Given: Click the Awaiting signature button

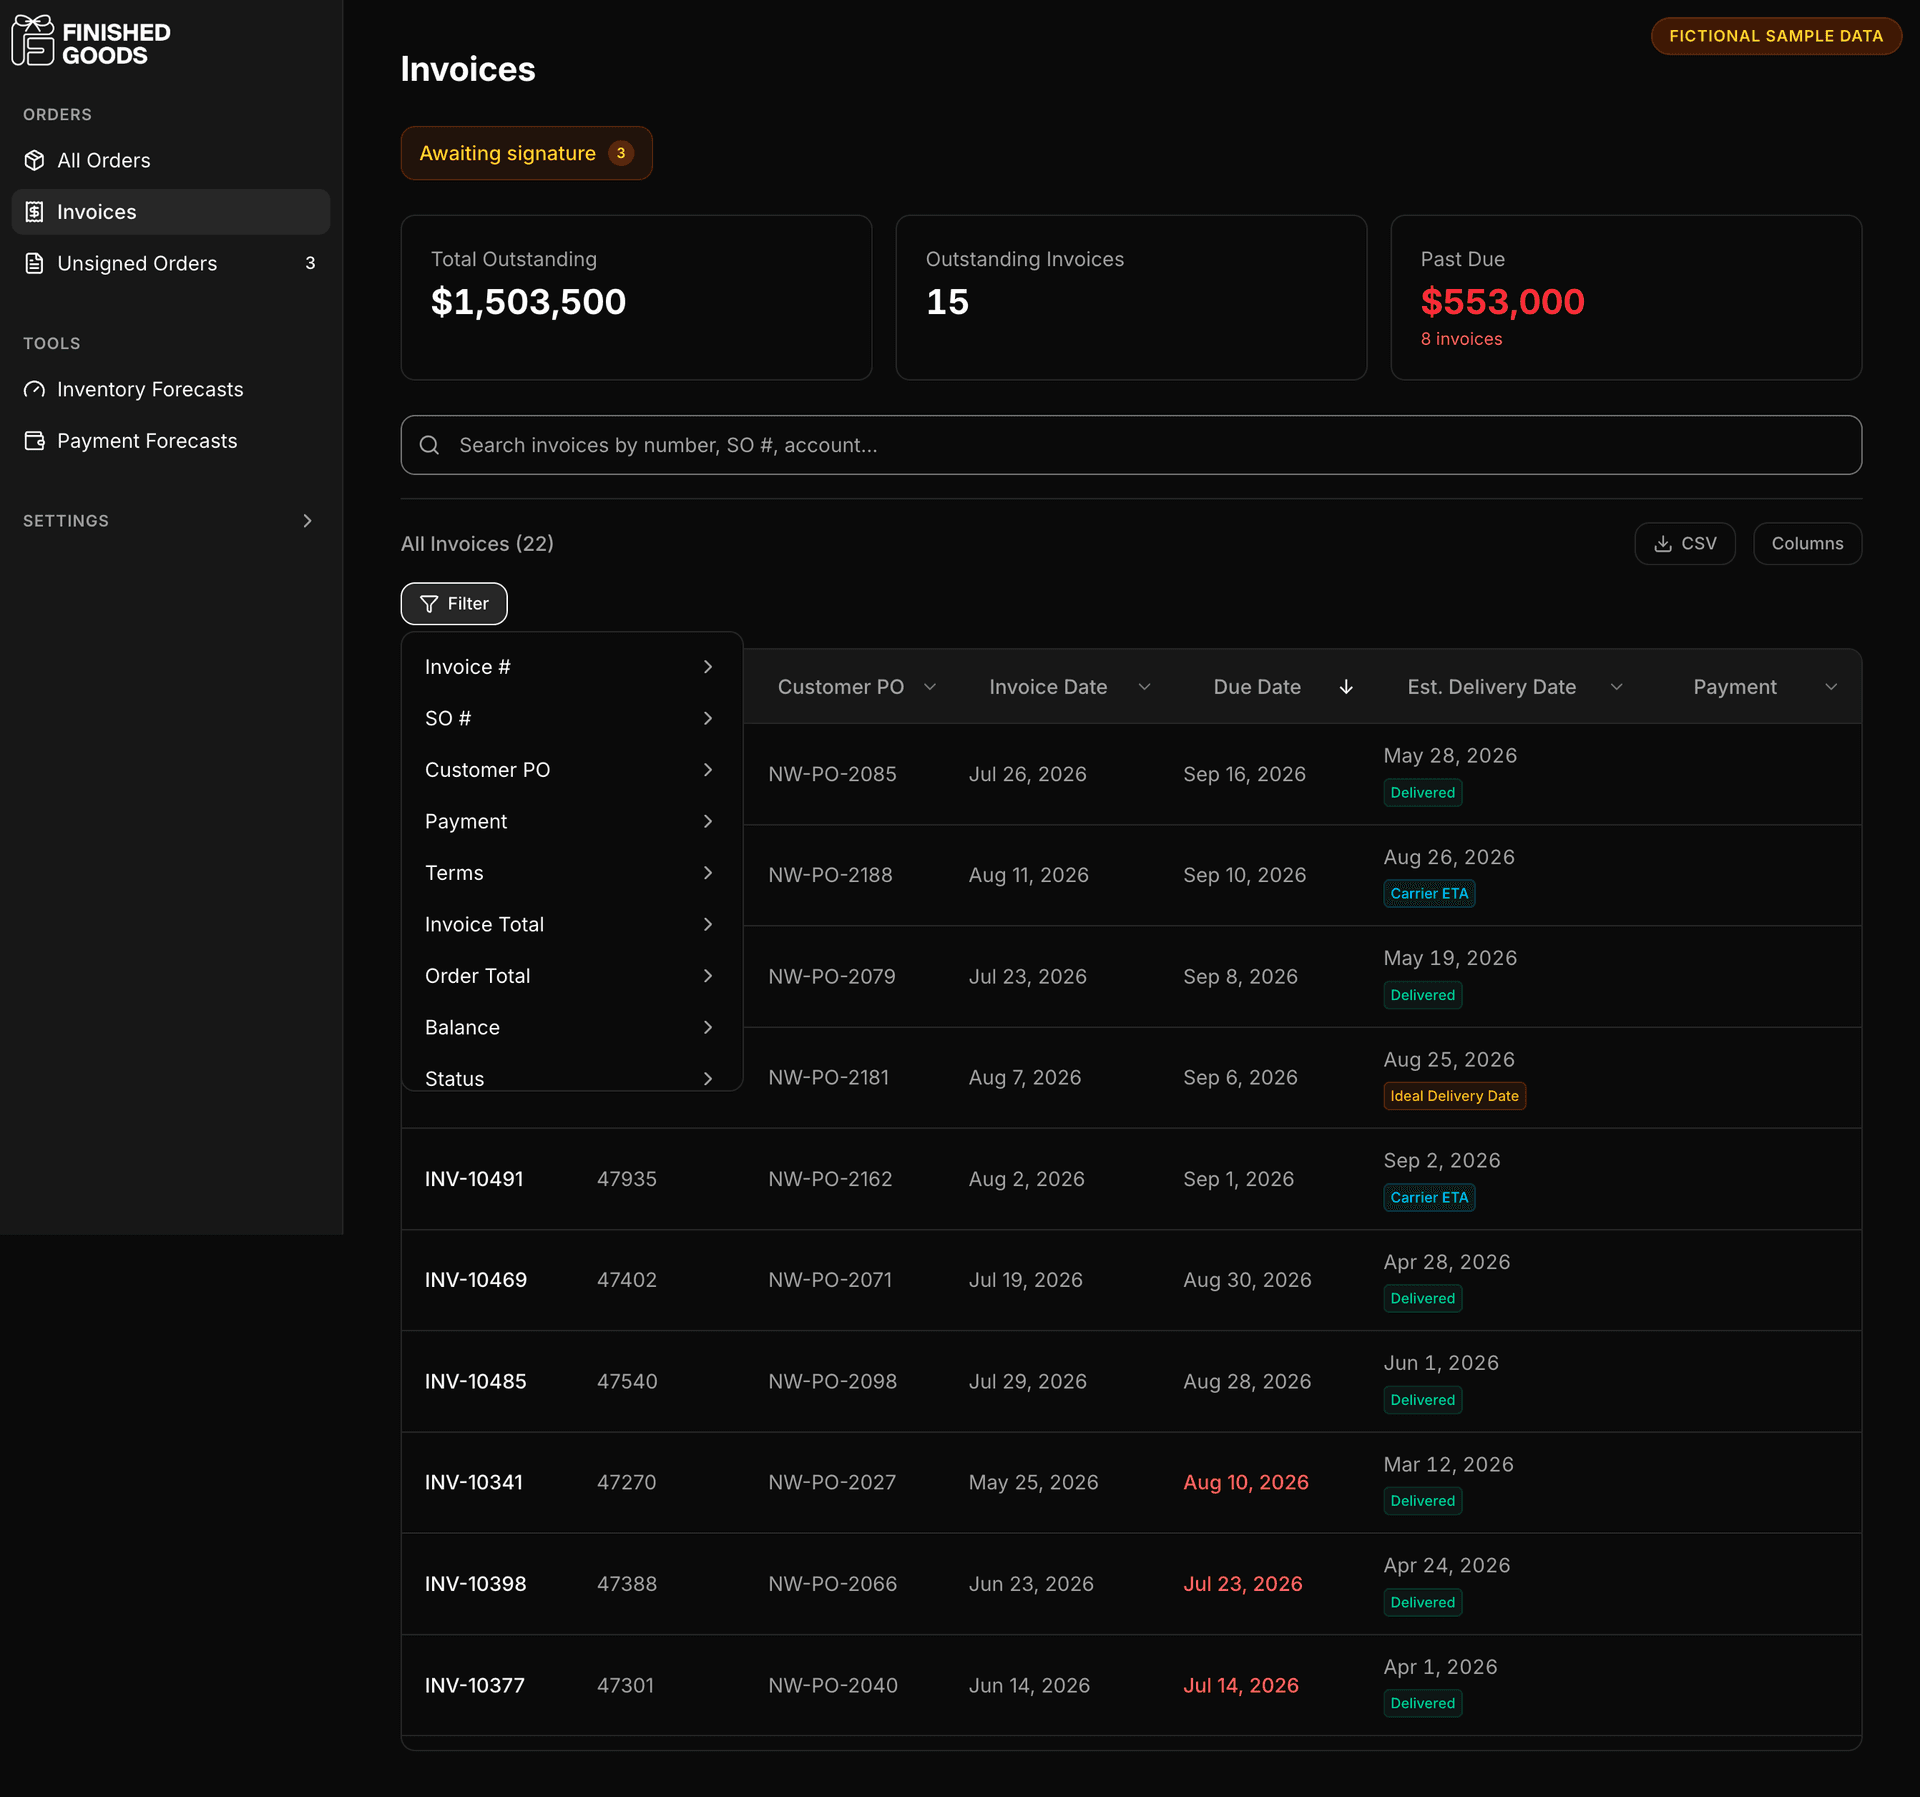Looking at the screenshot, I should click(x=527, y=153).
